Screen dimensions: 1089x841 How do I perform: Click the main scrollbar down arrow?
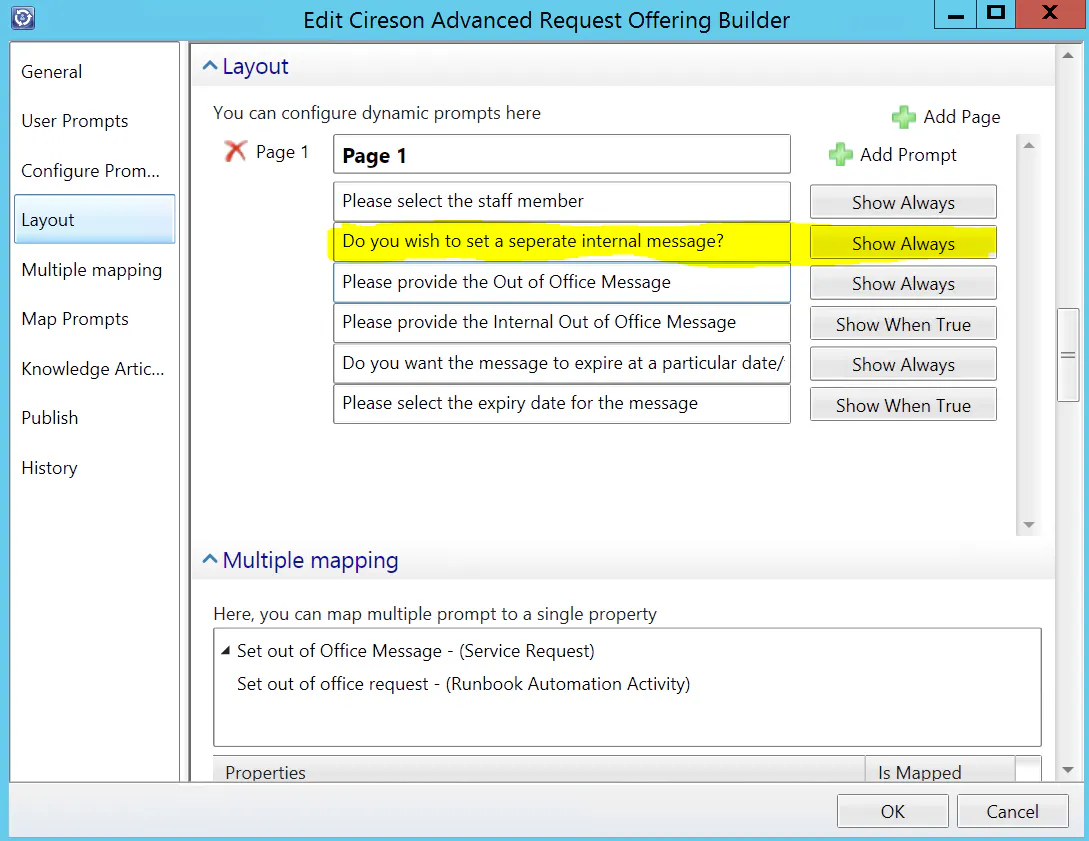pyautogui.click(x=1067, y=769)
